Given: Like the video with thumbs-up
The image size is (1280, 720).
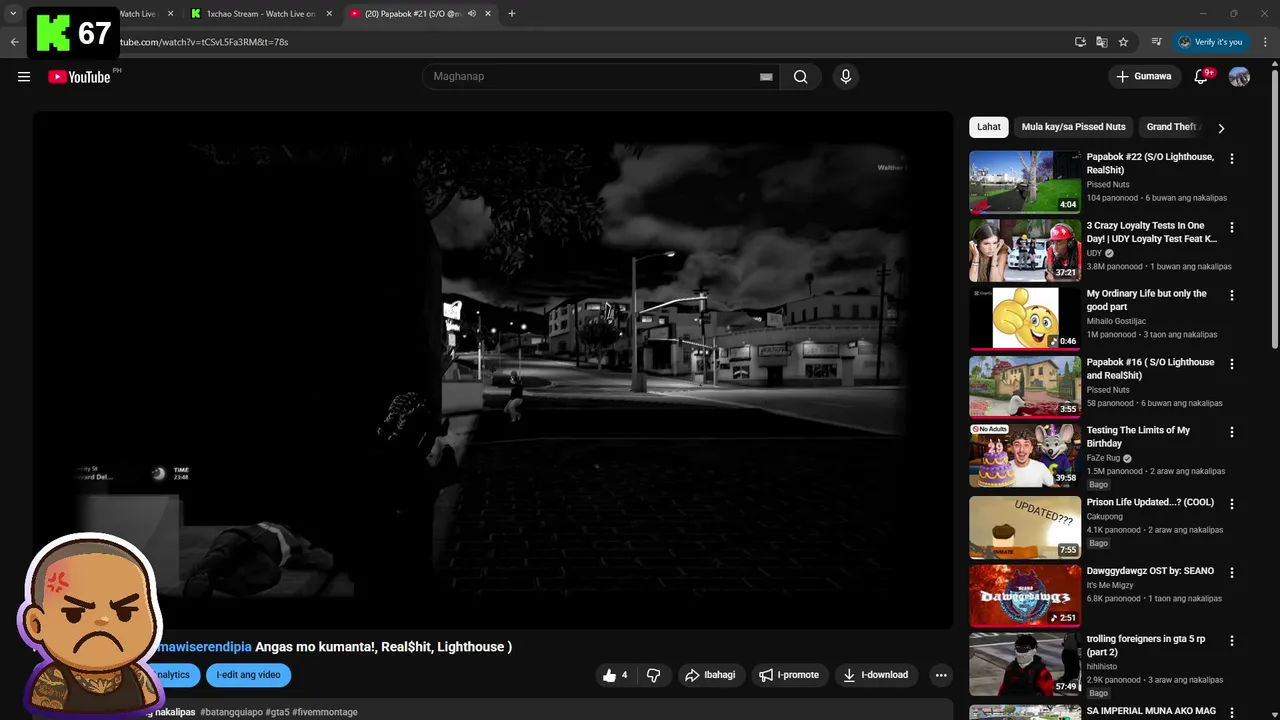Looking at the screenshot, I should click(615, 675).
